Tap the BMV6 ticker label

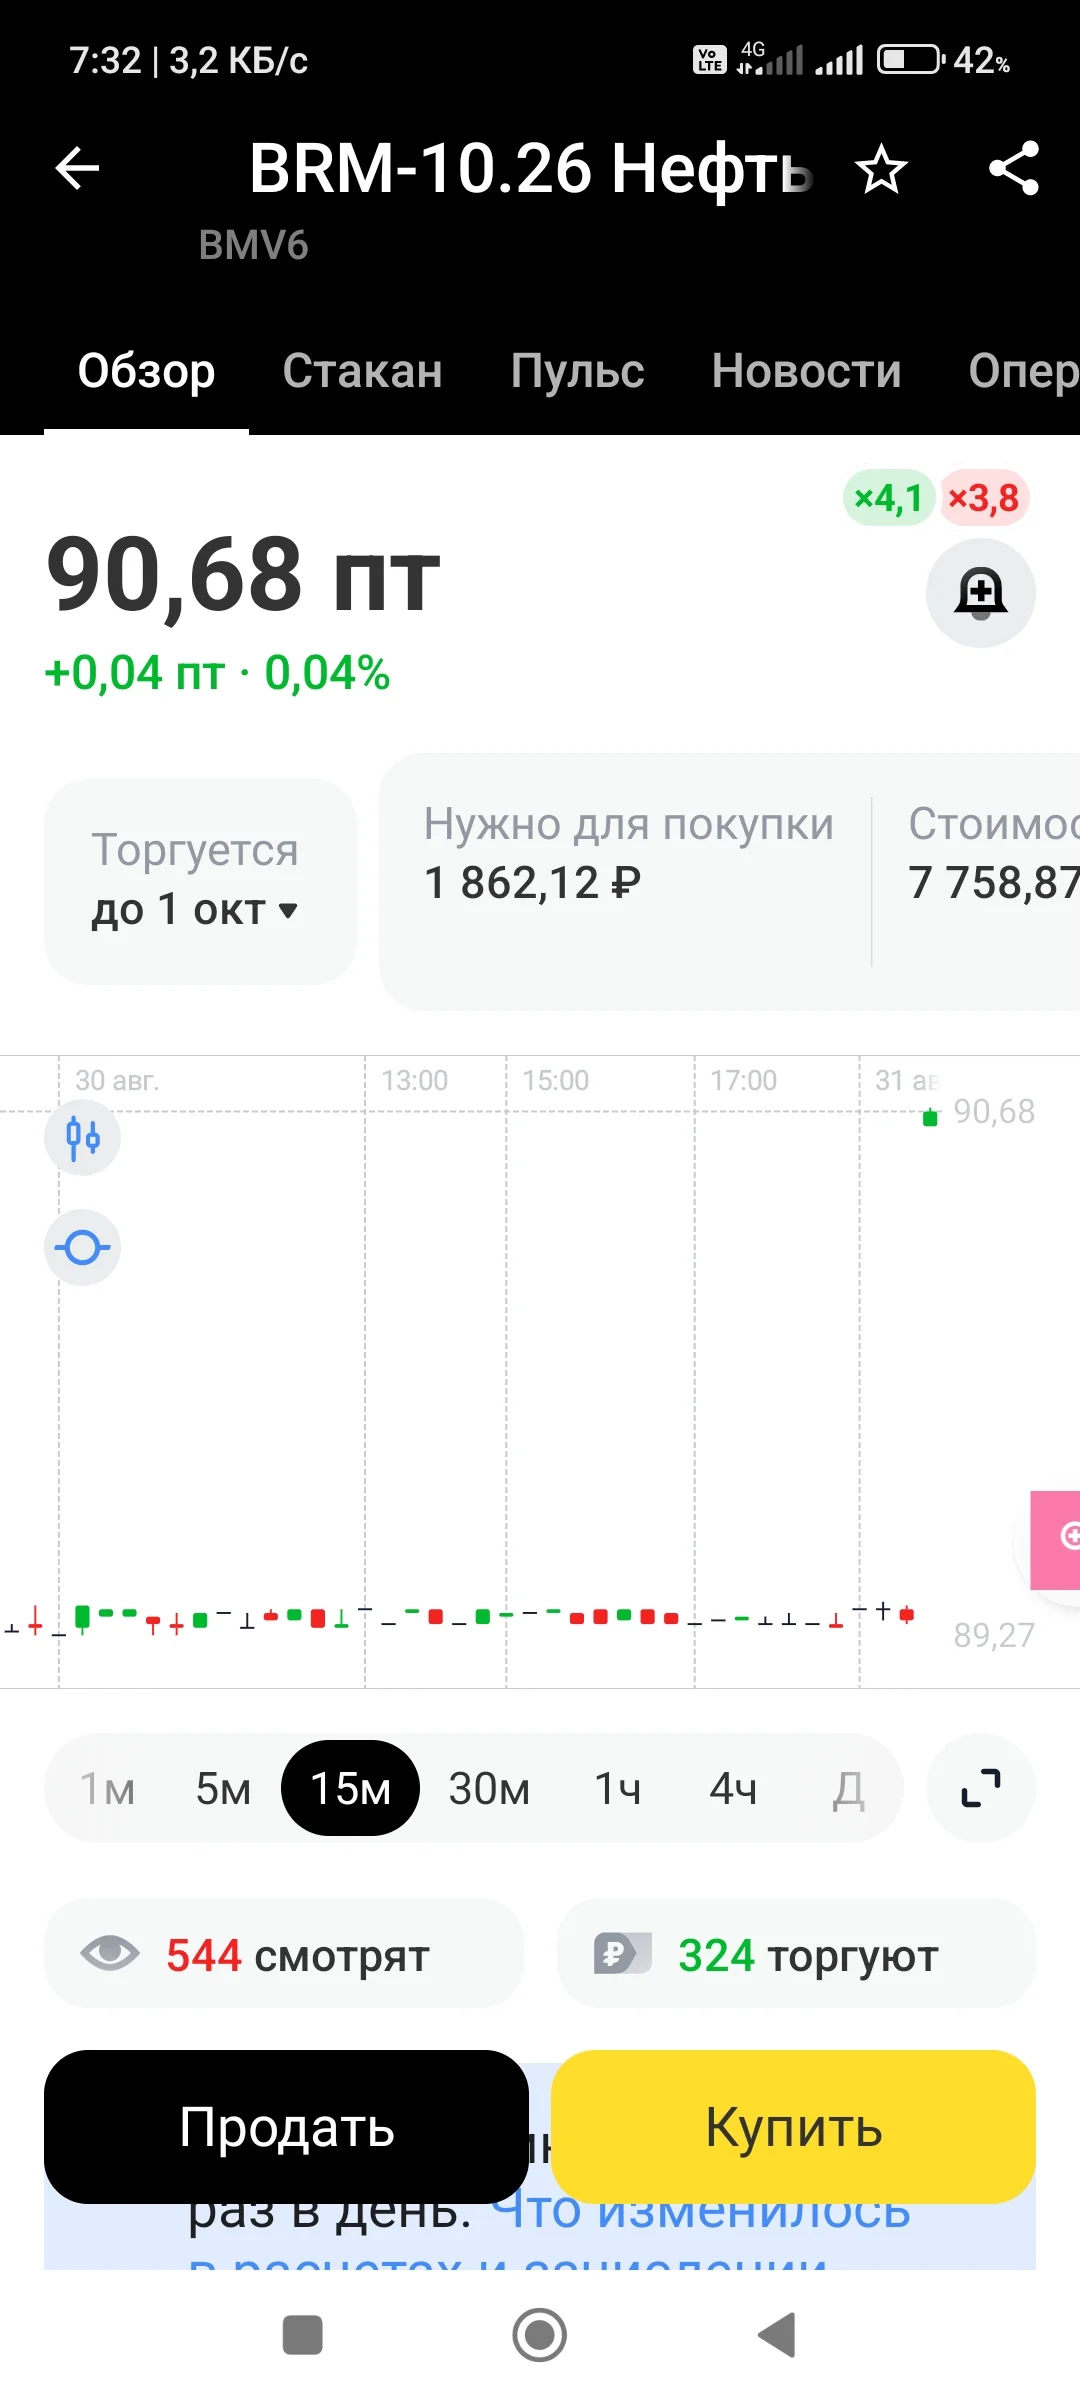[253, 246]
